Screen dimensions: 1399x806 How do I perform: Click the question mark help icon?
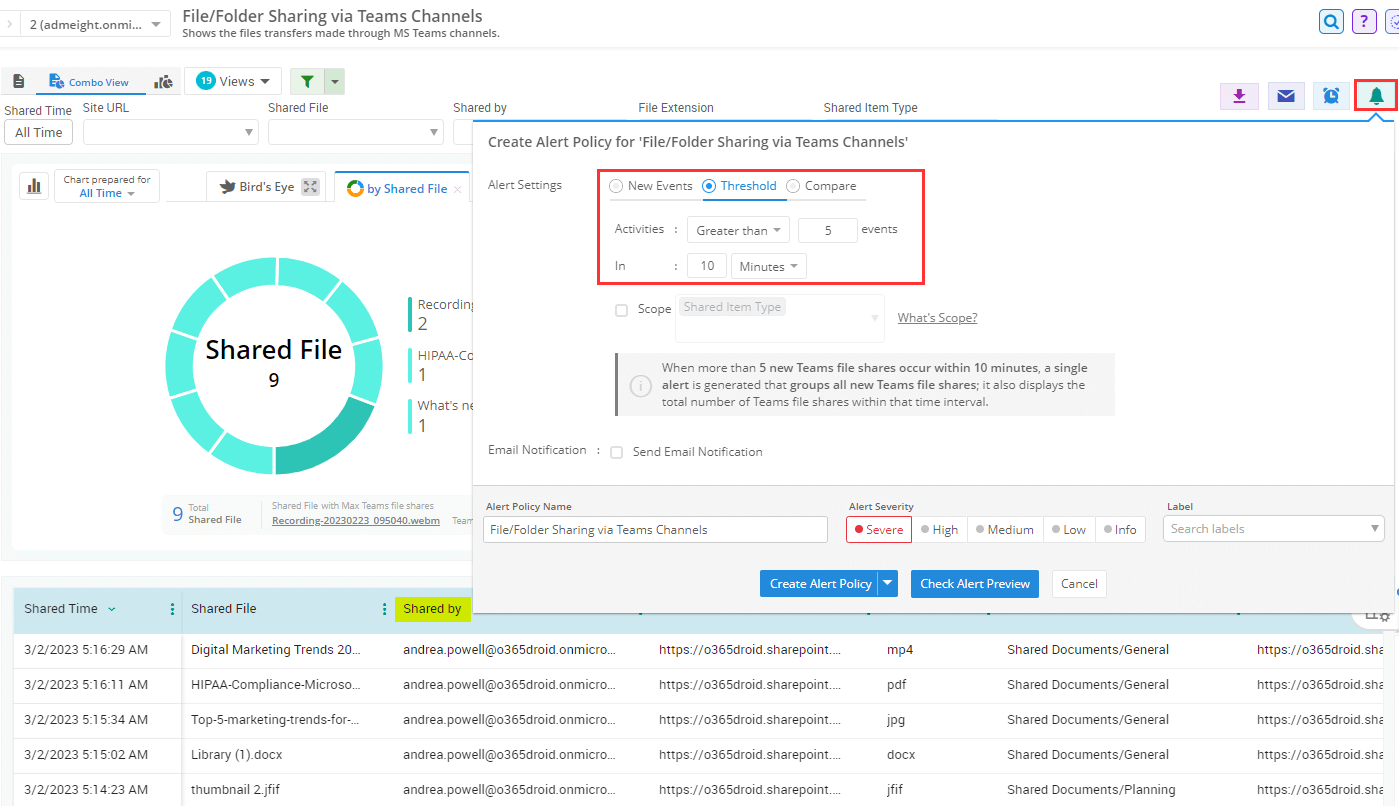[1363, 21]
